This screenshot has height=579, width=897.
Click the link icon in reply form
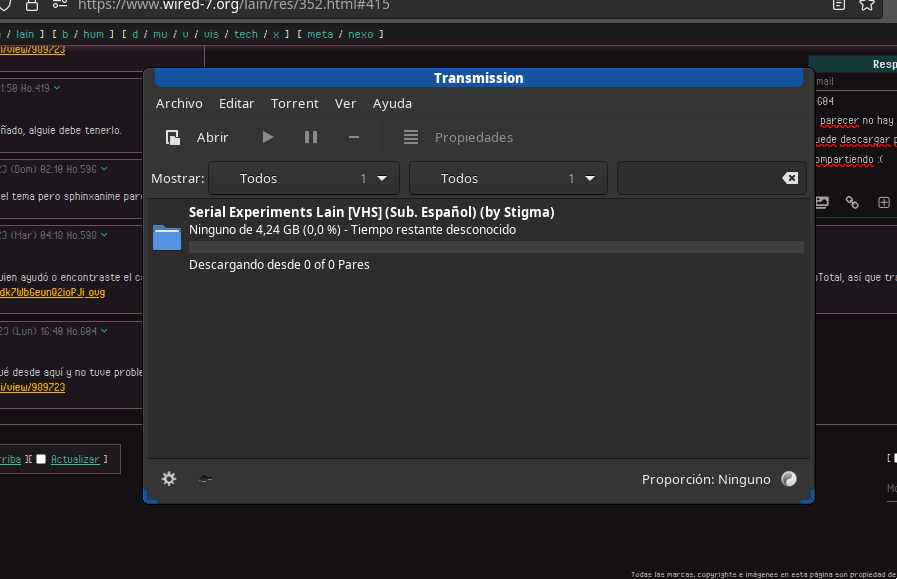[x=852, y=202]
